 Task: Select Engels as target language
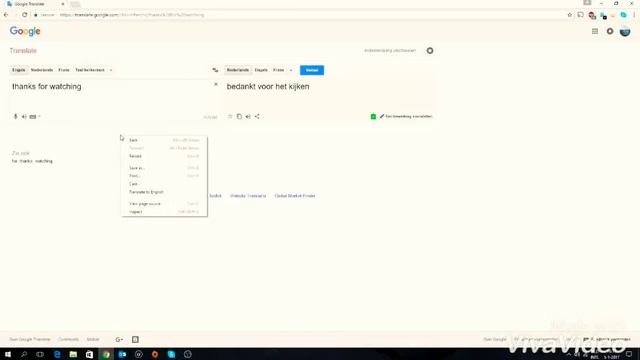pyautogui.click(x=261, y=70)
